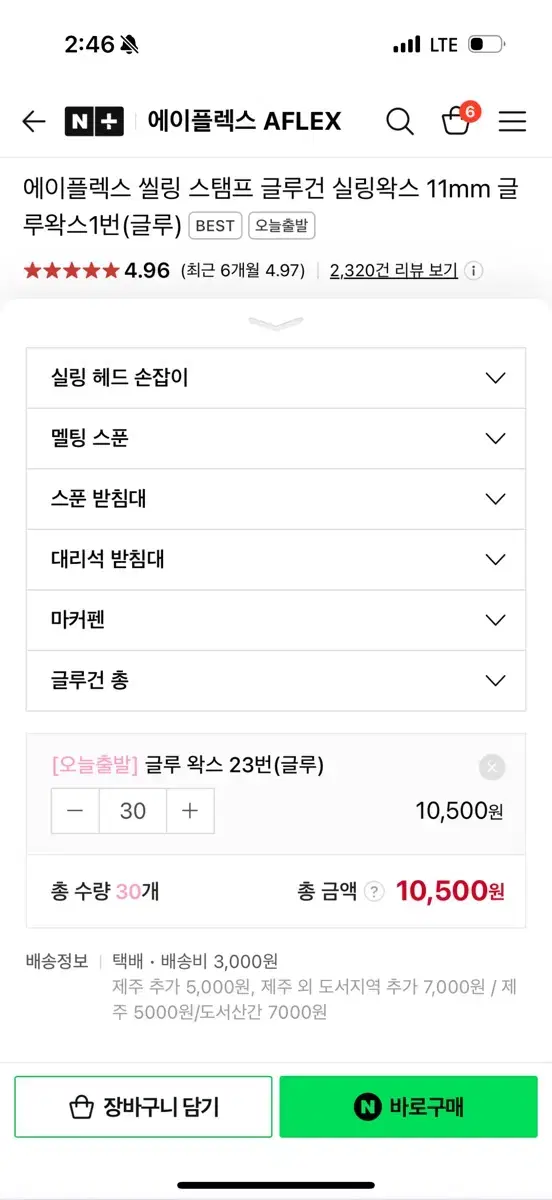This screenshot has width=552, height=1200.
Task: Increase quantity with the plus button
Action: point(190,811)
